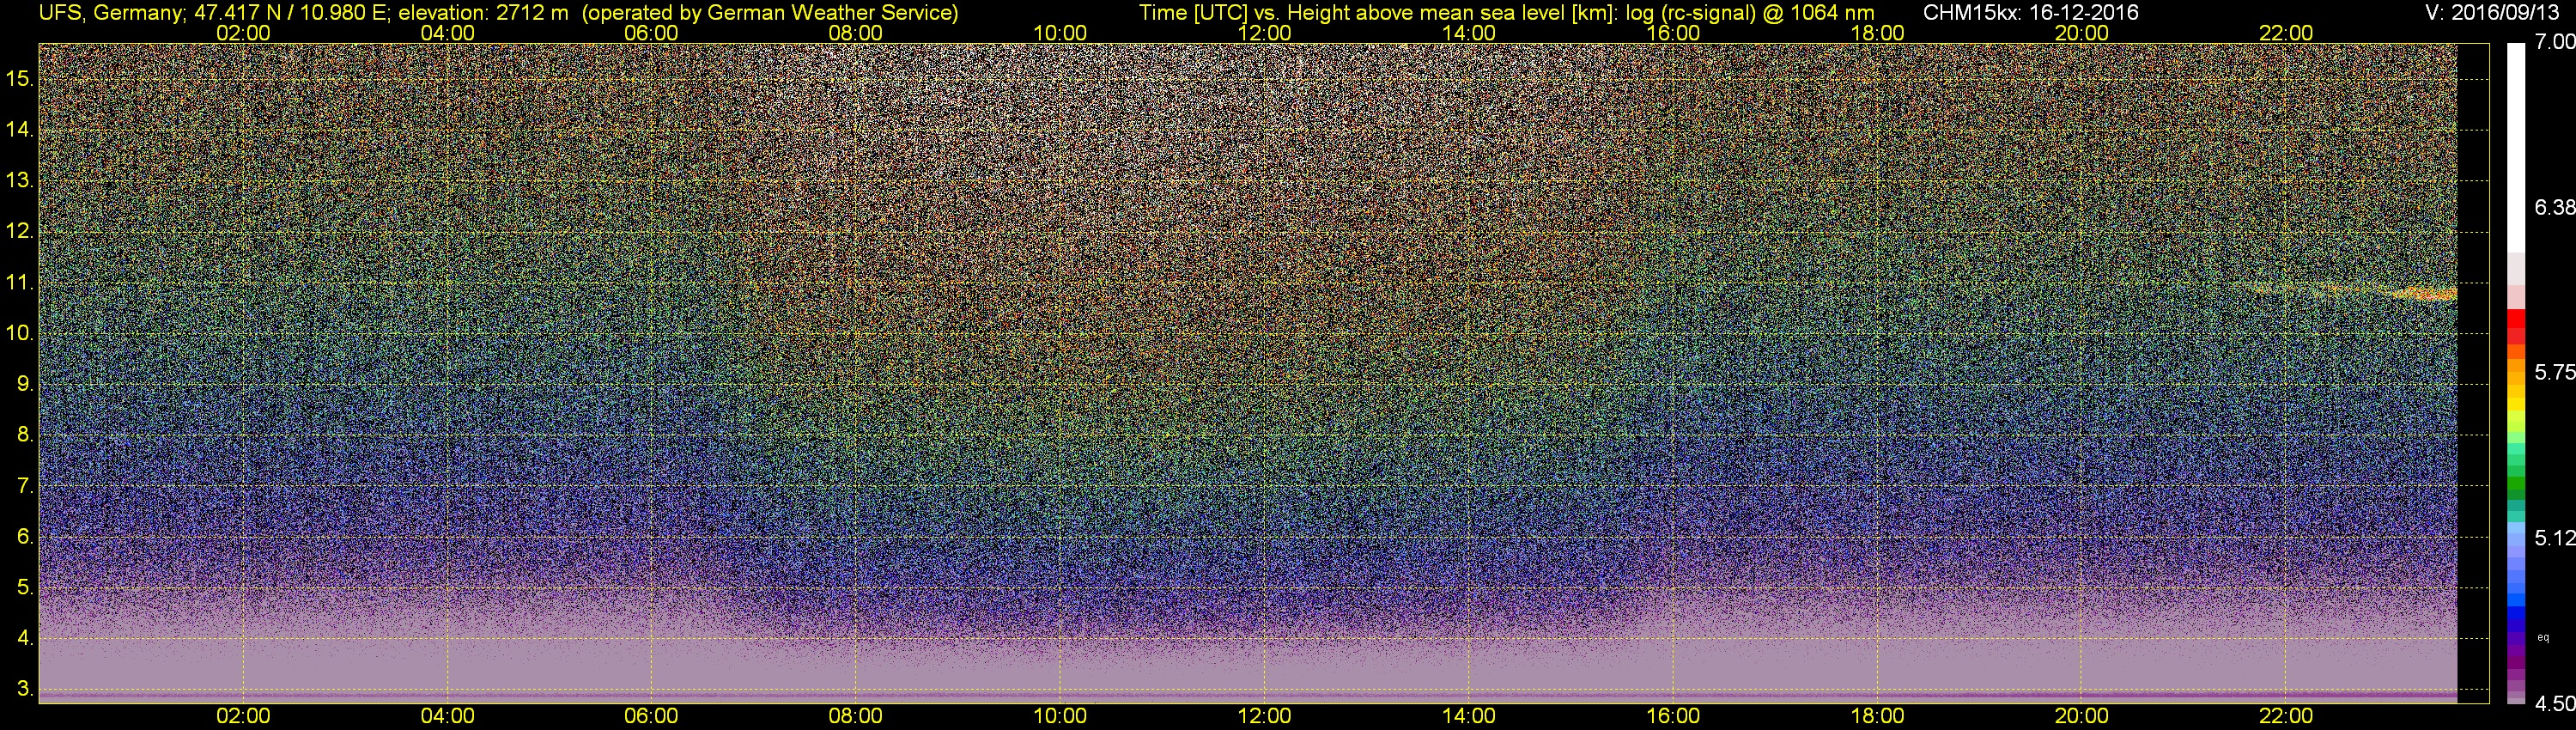The width and height of the screenshot is (2576, 730).
Task: Click the 12:00 tick label on bottom axis
Action: tap(1264, 716)
